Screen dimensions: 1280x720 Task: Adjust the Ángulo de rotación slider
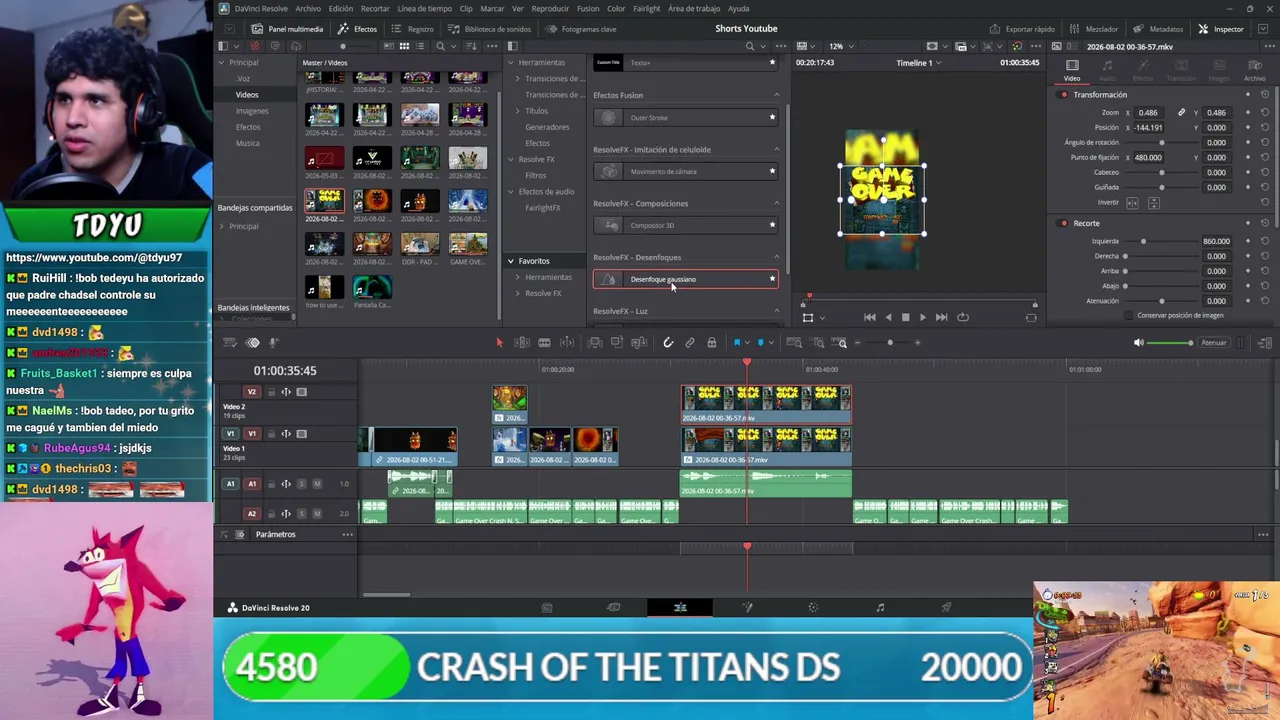1161,143
